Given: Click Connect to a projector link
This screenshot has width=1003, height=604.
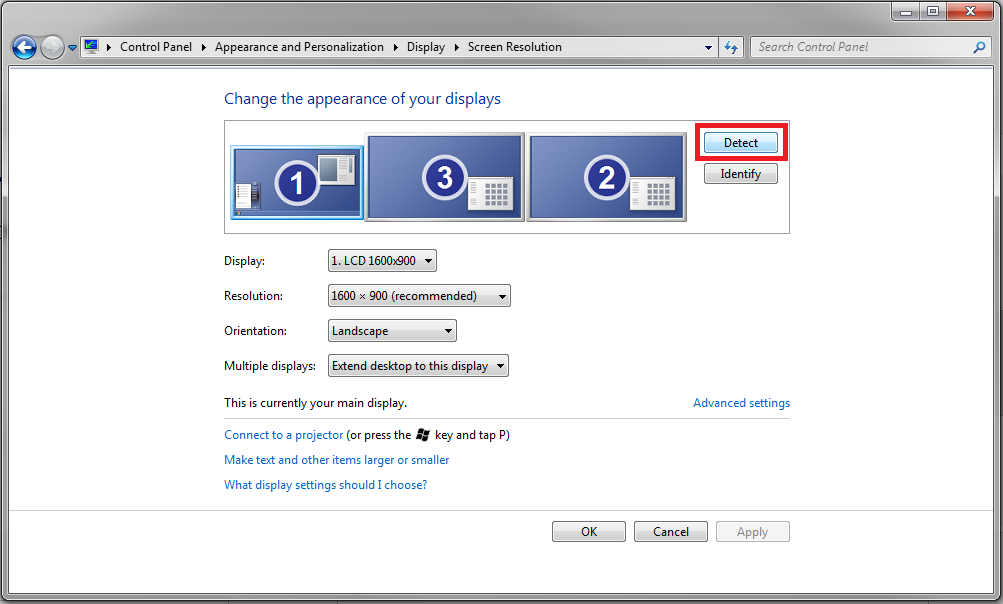Looking at the screenshot, I should tap(283, 435).
